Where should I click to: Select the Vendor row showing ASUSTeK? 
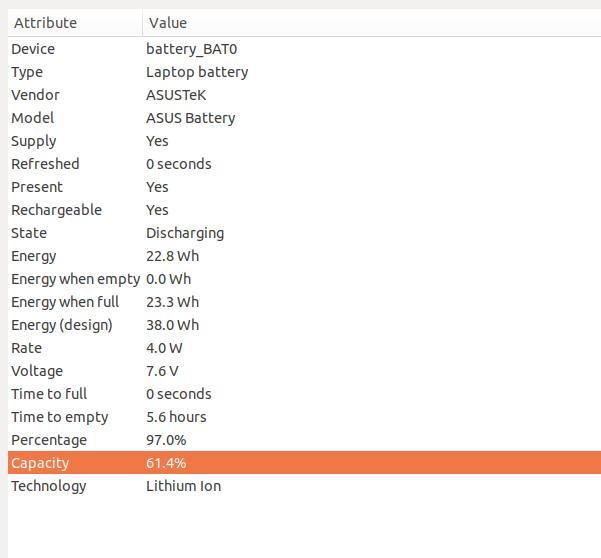304,95
